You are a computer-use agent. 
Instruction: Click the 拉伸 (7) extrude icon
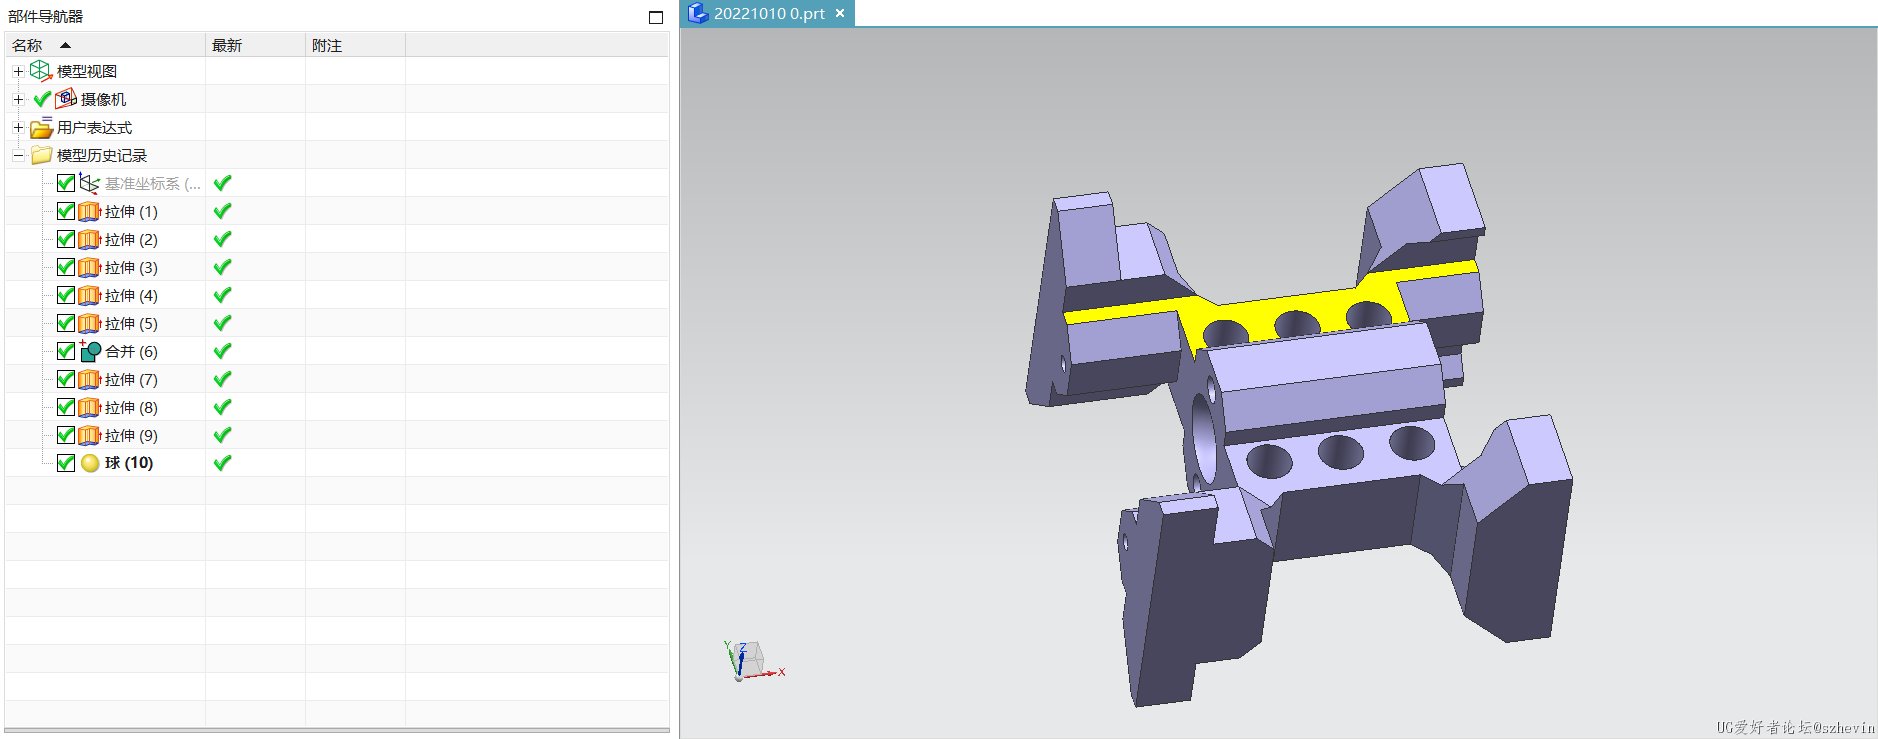click(90, 379)
